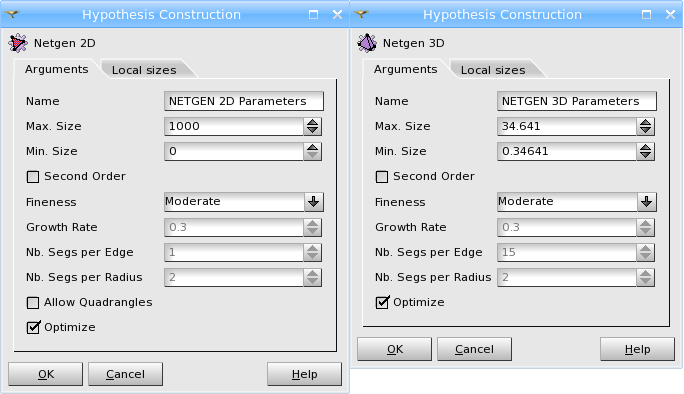This screenshot has height=394, width=684.
Task: Open the Fineness dropdown in Netgen 3D
Action: tap(577, 202)
